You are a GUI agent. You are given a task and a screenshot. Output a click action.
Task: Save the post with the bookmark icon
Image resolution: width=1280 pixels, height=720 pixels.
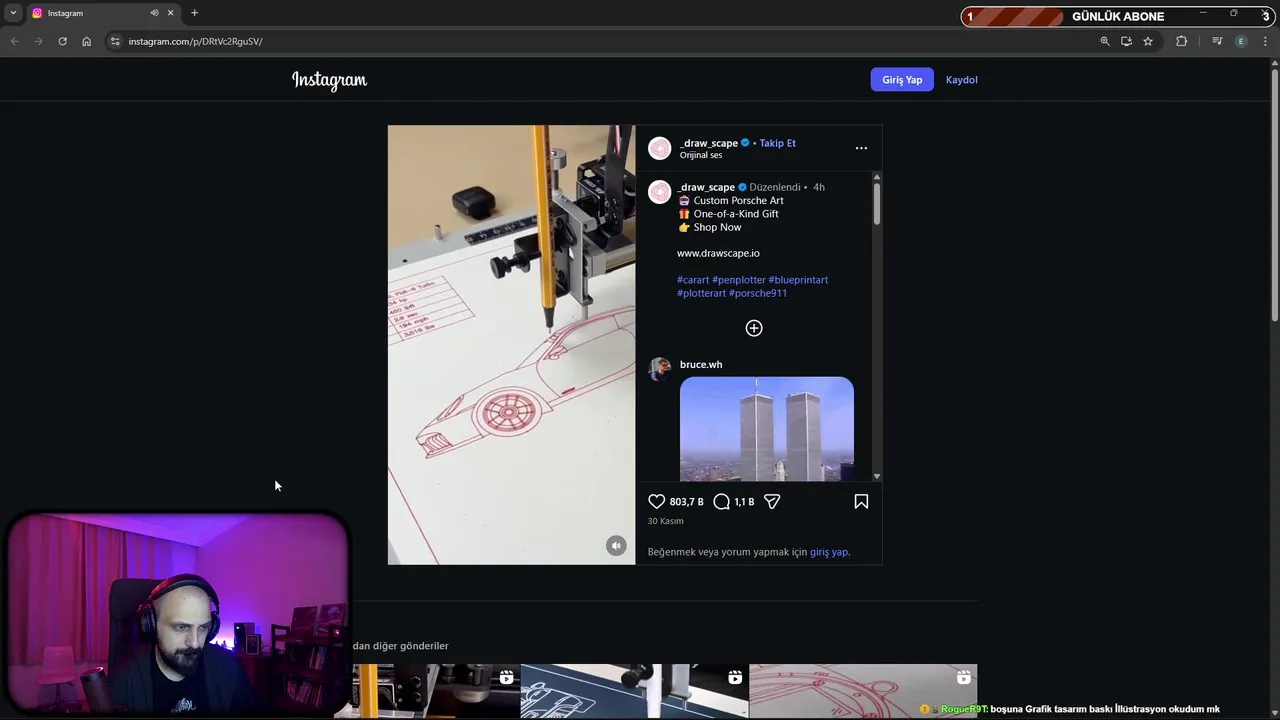pos(861,502)
